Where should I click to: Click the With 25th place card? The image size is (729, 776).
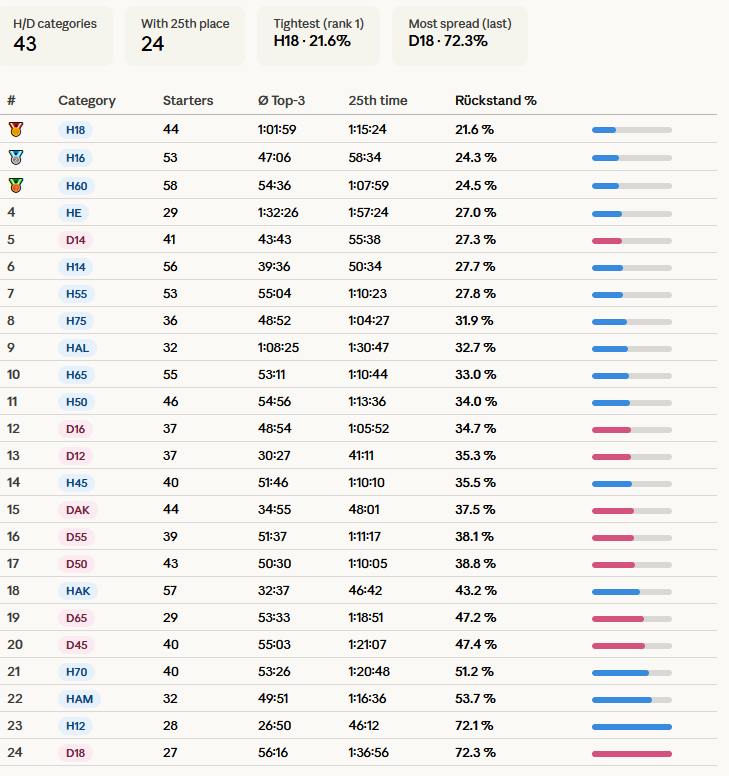[184, 36]
